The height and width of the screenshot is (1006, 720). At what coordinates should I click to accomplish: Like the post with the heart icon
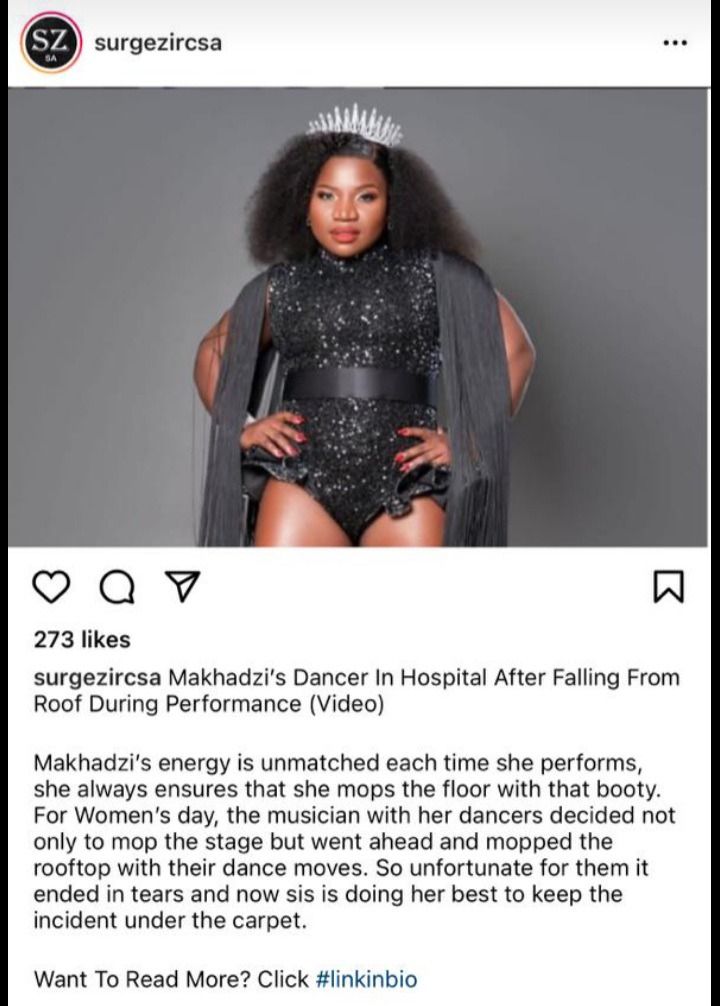[51, 587]
